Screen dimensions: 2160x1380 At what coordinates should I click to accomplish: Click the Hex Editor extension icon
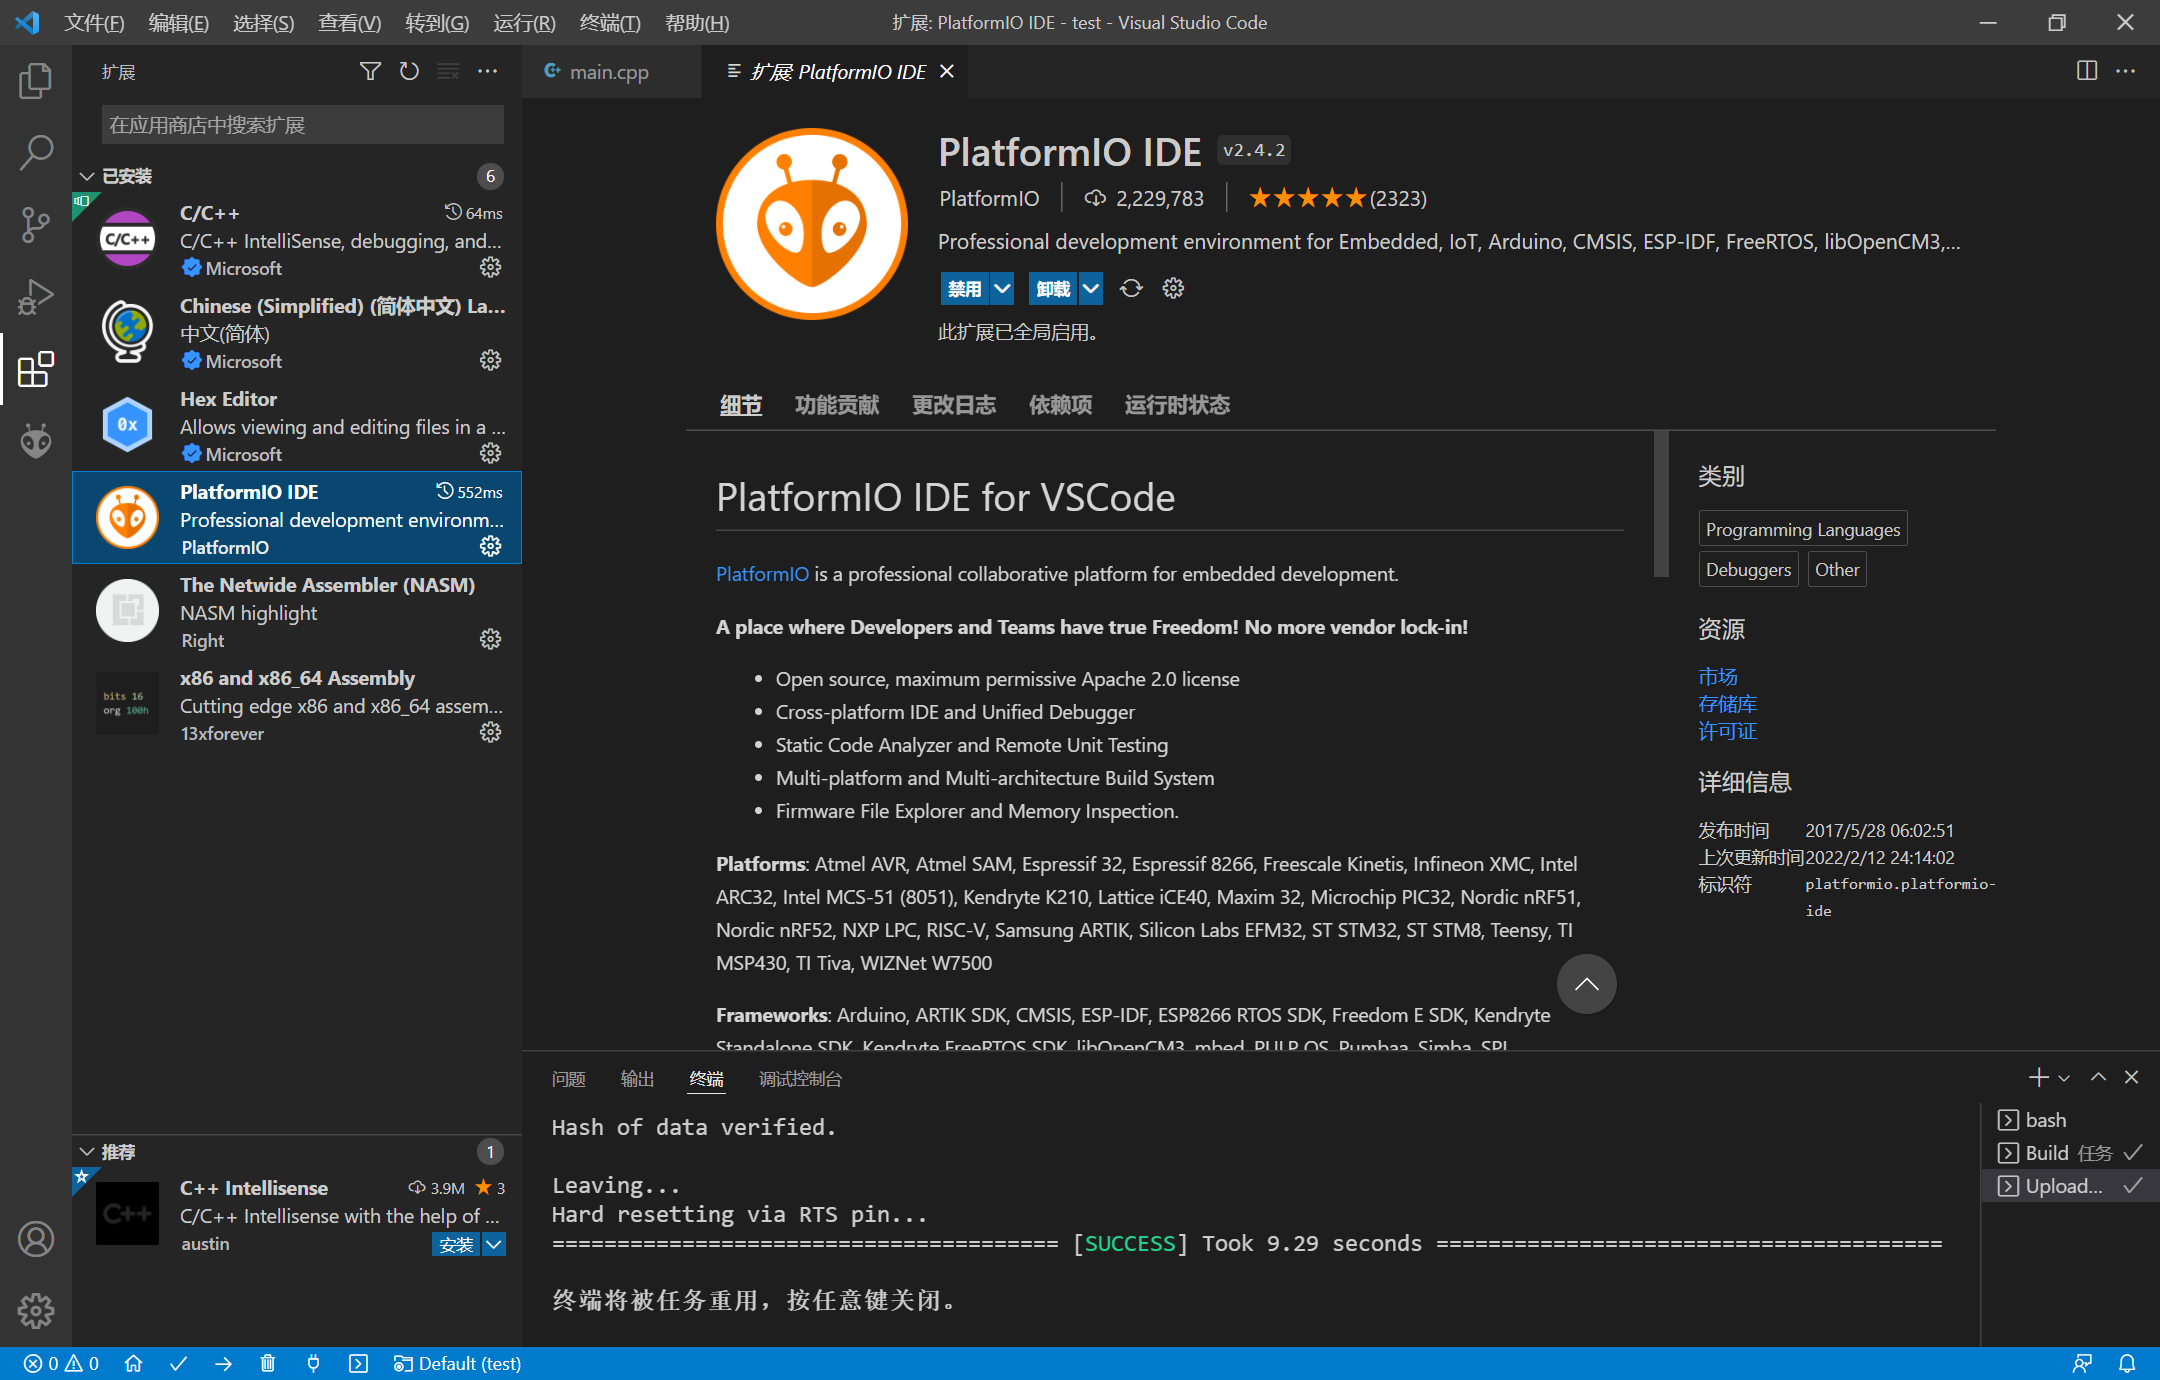click(x=126, y=425)
